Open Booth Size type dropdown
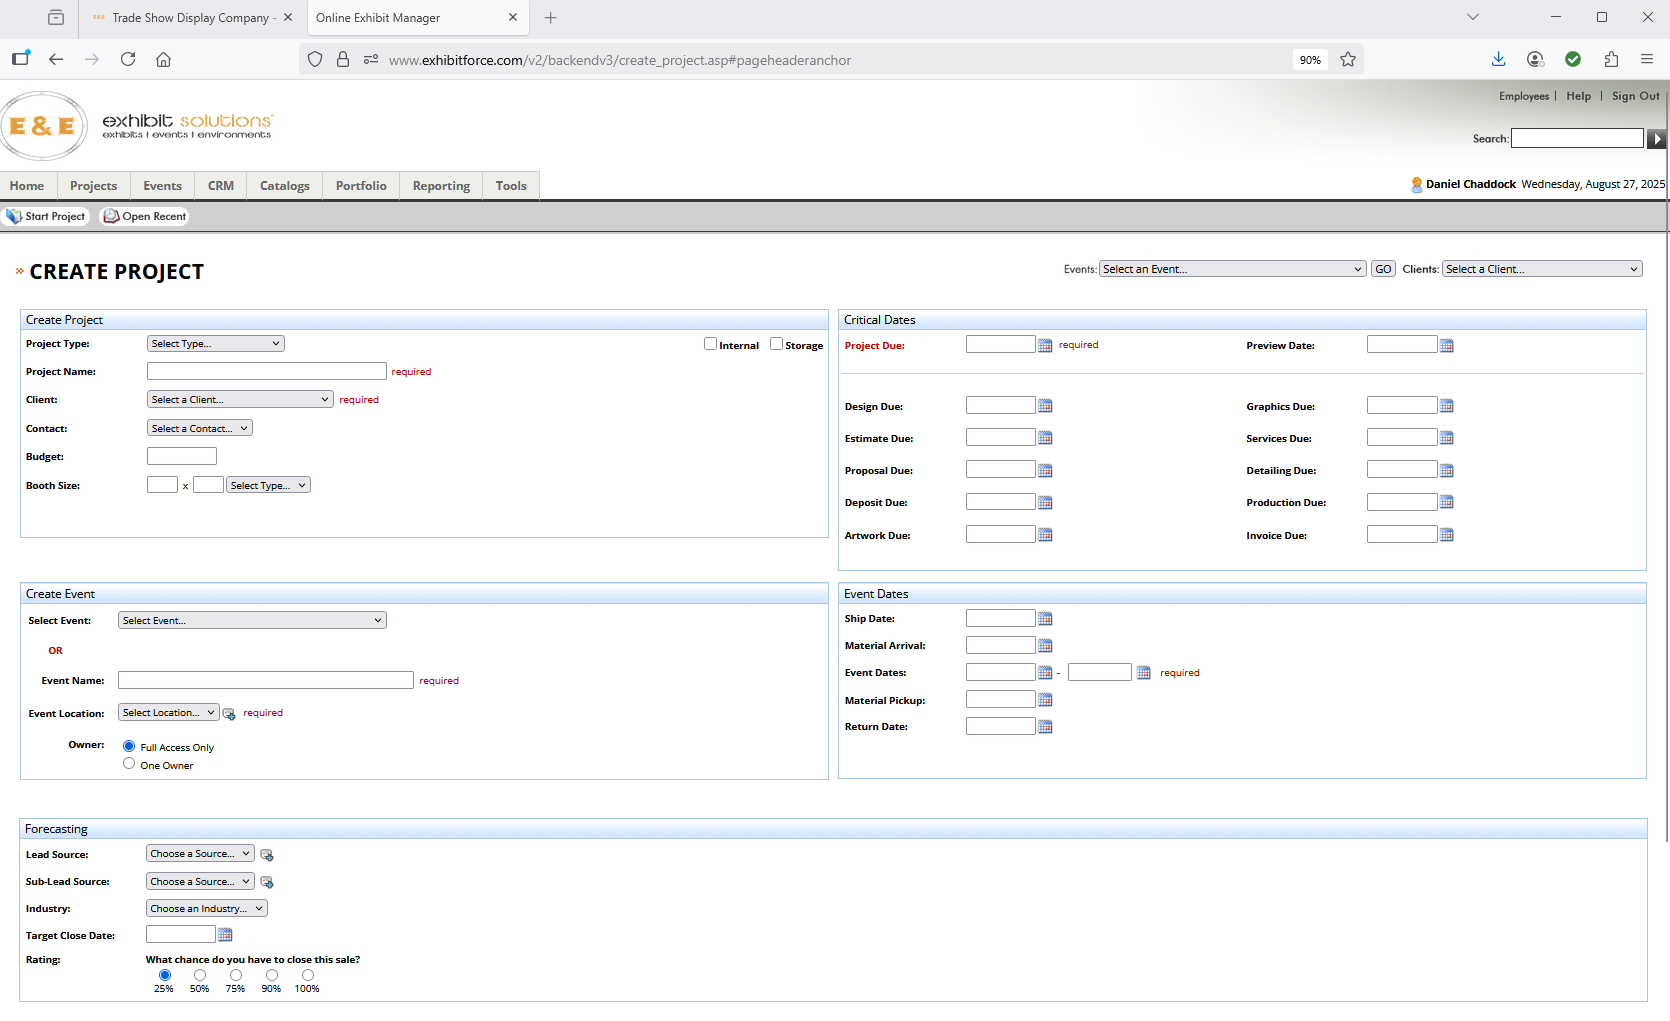Screen dimensions: 1670x1021 tap(269, 485)
